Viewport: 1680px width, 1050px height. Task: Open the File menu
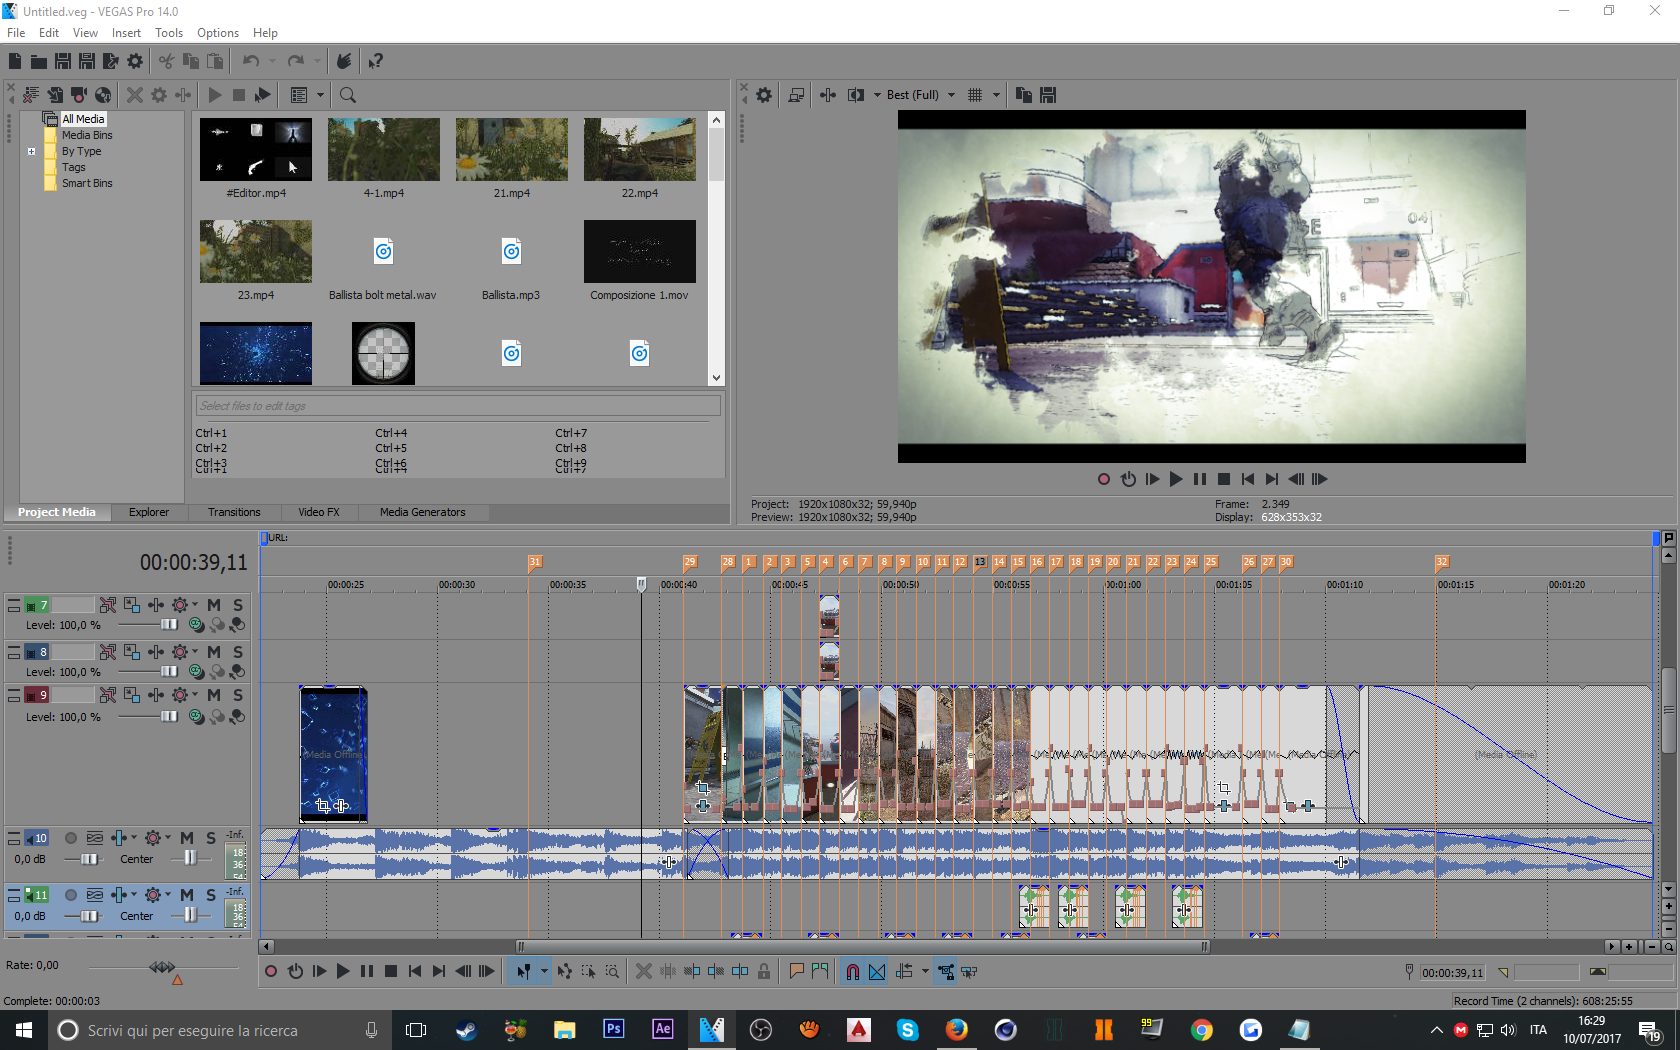(16, 33)
